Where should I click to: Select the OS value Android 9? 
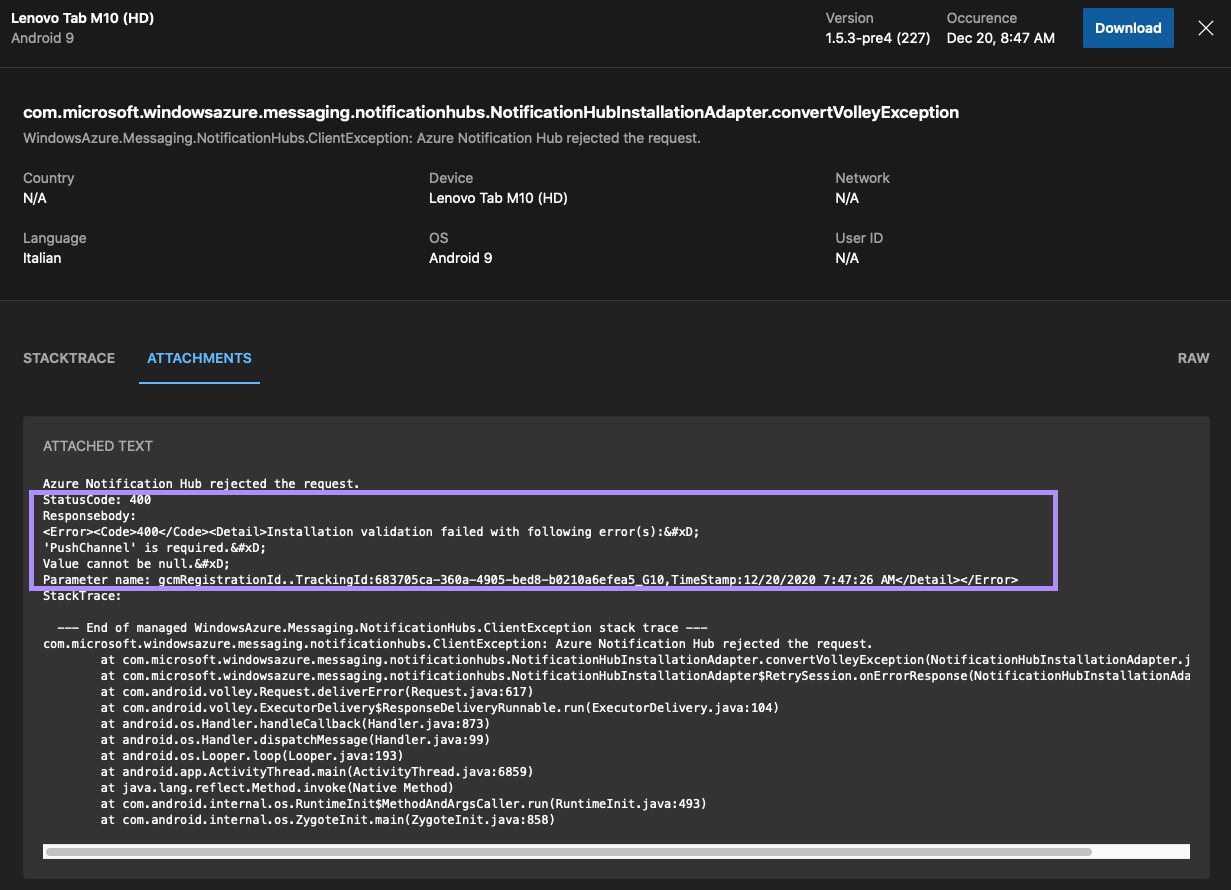click(460, 258)
